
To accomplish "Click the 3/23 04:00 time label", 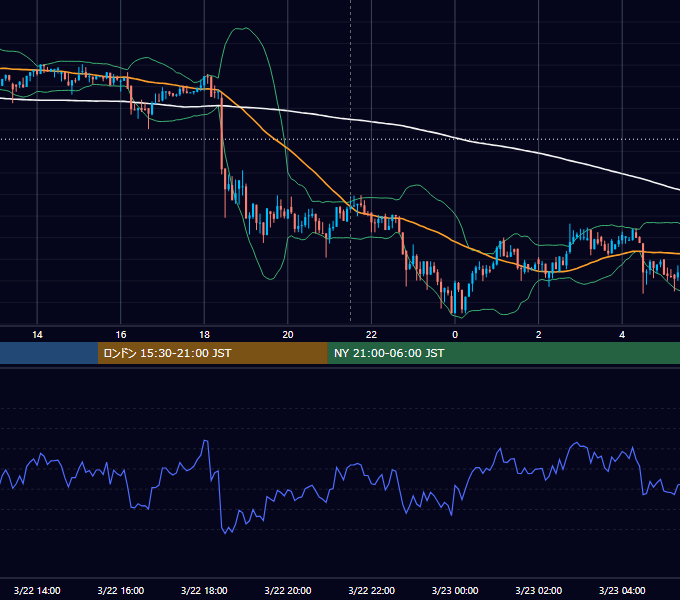I will point(622,590).
